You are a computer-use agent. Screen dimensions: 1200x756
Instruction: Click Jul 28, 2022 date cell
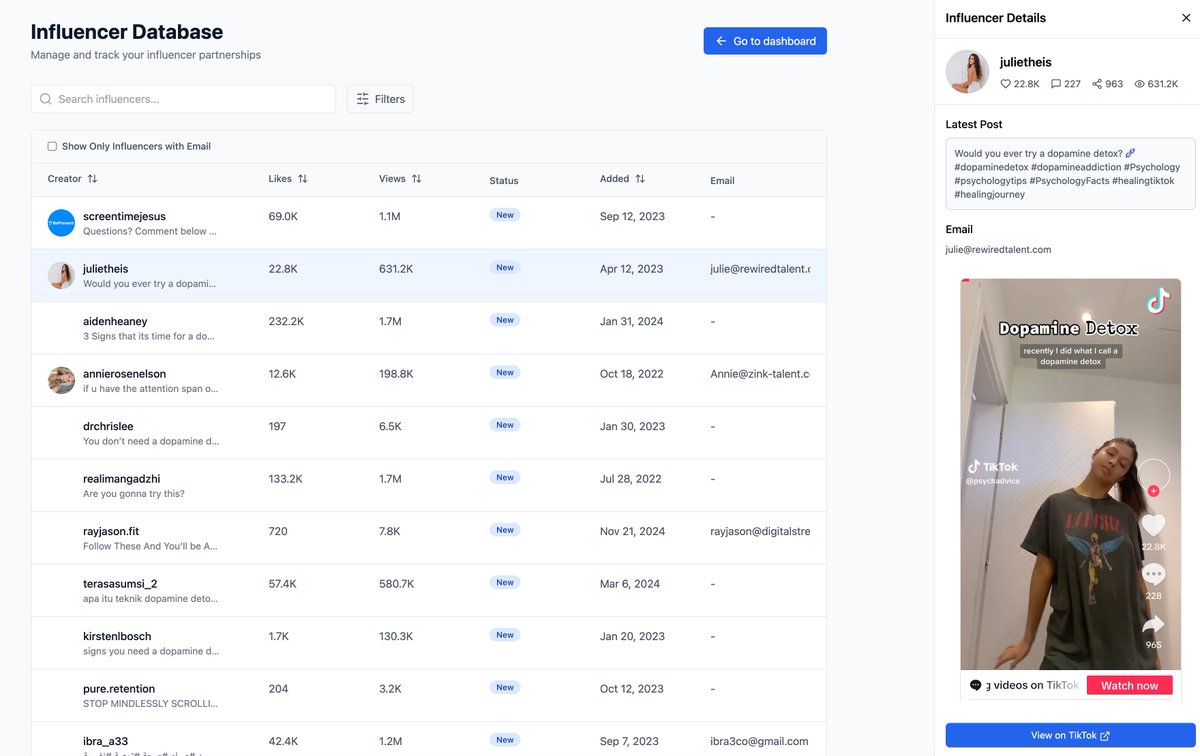631,479
